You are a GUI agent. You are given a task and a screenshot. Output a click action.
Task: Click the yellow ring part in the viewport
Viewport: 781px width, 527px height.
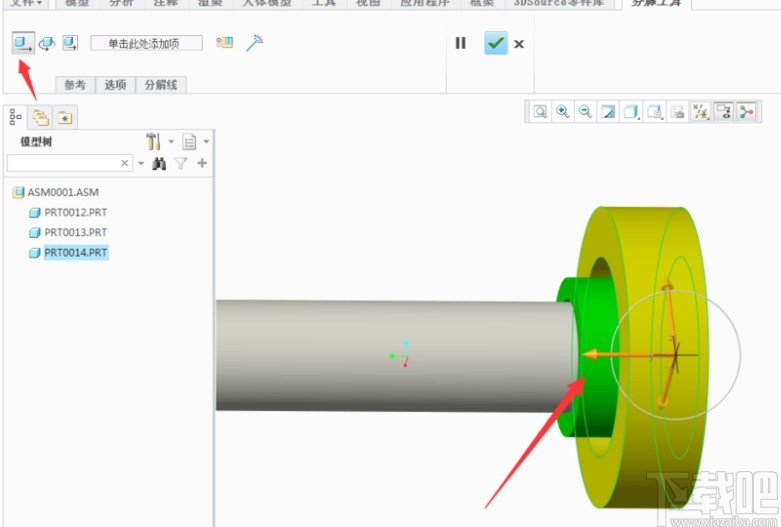click(643, 239)
